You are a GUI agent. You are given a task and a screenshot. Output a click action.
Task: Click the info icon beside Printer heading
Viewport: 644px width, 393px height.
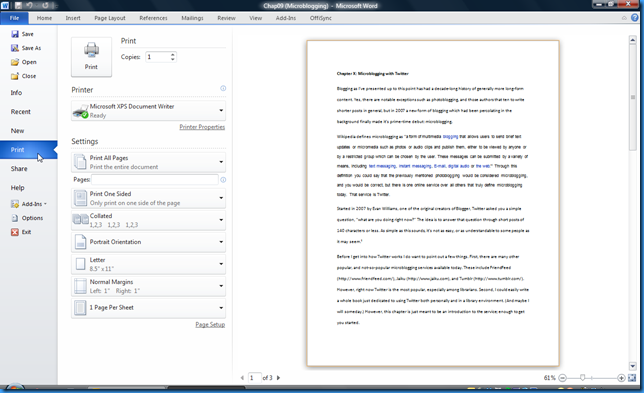(x=223, y=88)
